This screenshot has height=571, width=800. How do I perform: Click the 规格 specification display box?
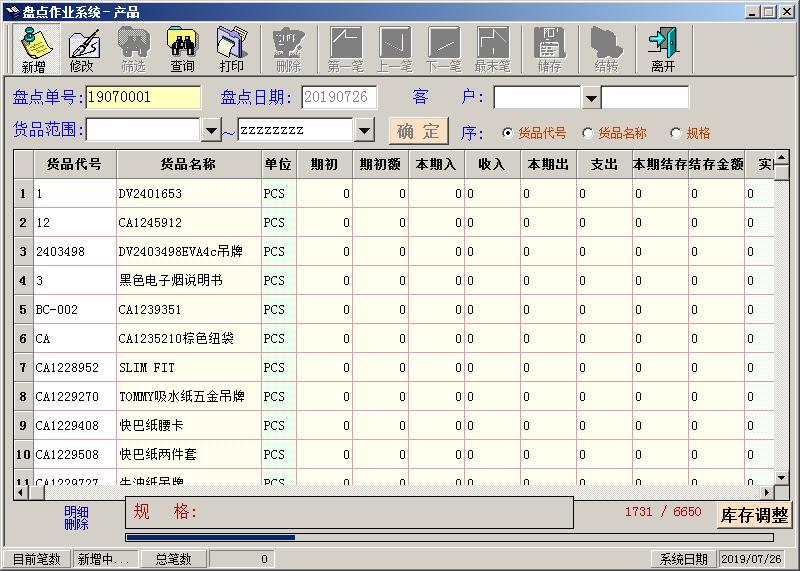[349, 512]
